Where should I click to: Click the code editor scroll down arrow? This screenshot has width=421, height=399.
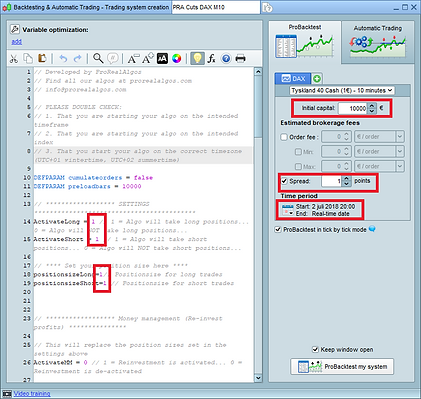[x=258, y=378]
